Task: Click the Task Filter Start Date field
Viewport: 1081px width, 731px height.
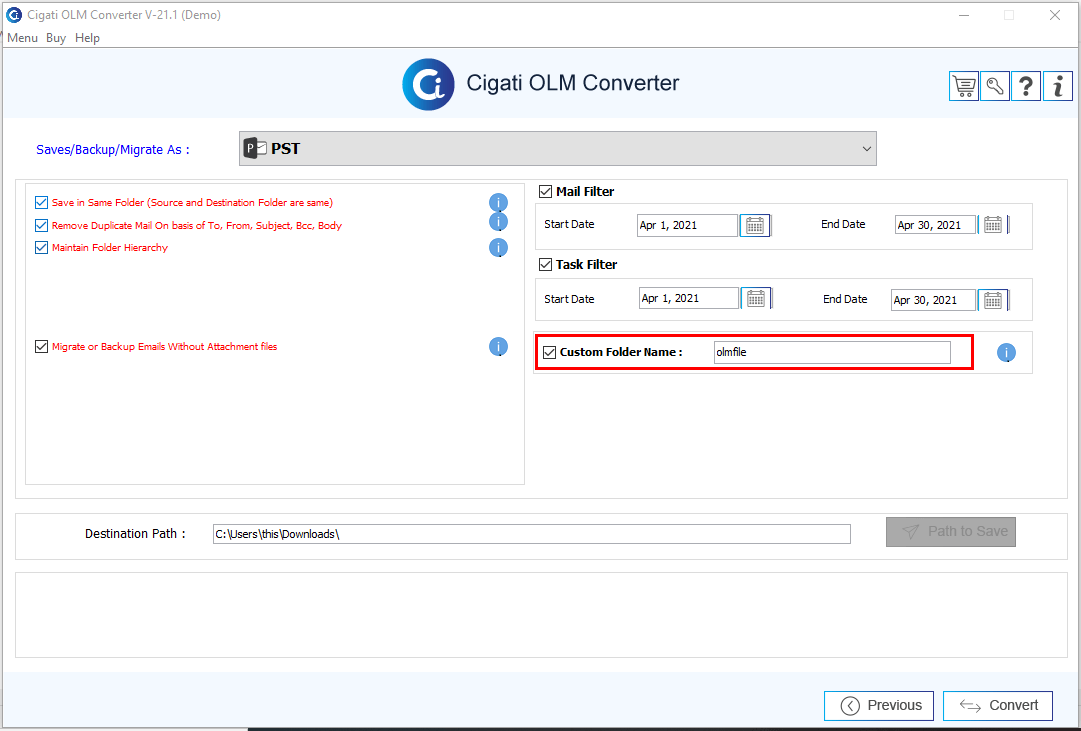Action: [689, 299]
